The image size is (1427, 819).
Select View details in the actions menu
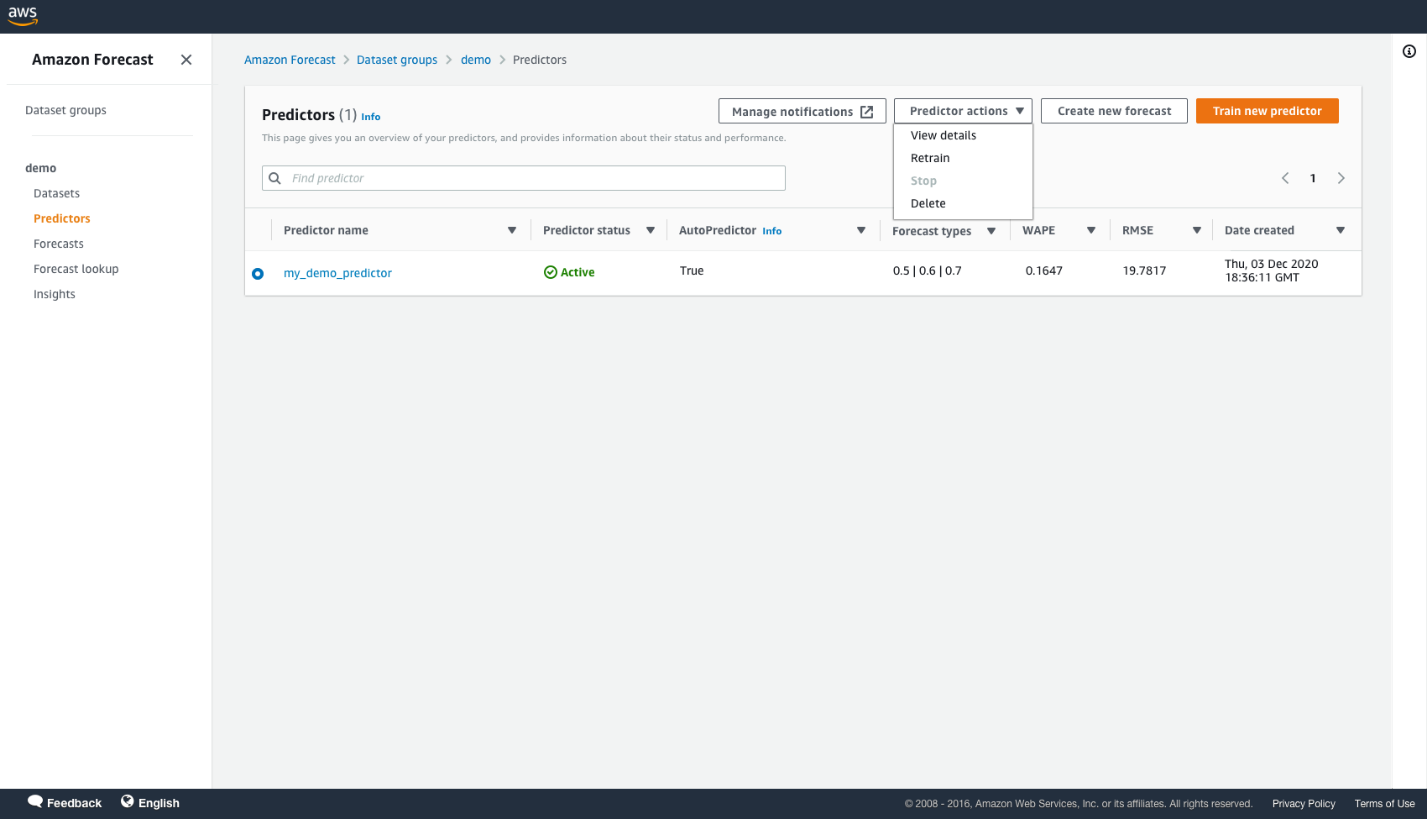point(943,135)
